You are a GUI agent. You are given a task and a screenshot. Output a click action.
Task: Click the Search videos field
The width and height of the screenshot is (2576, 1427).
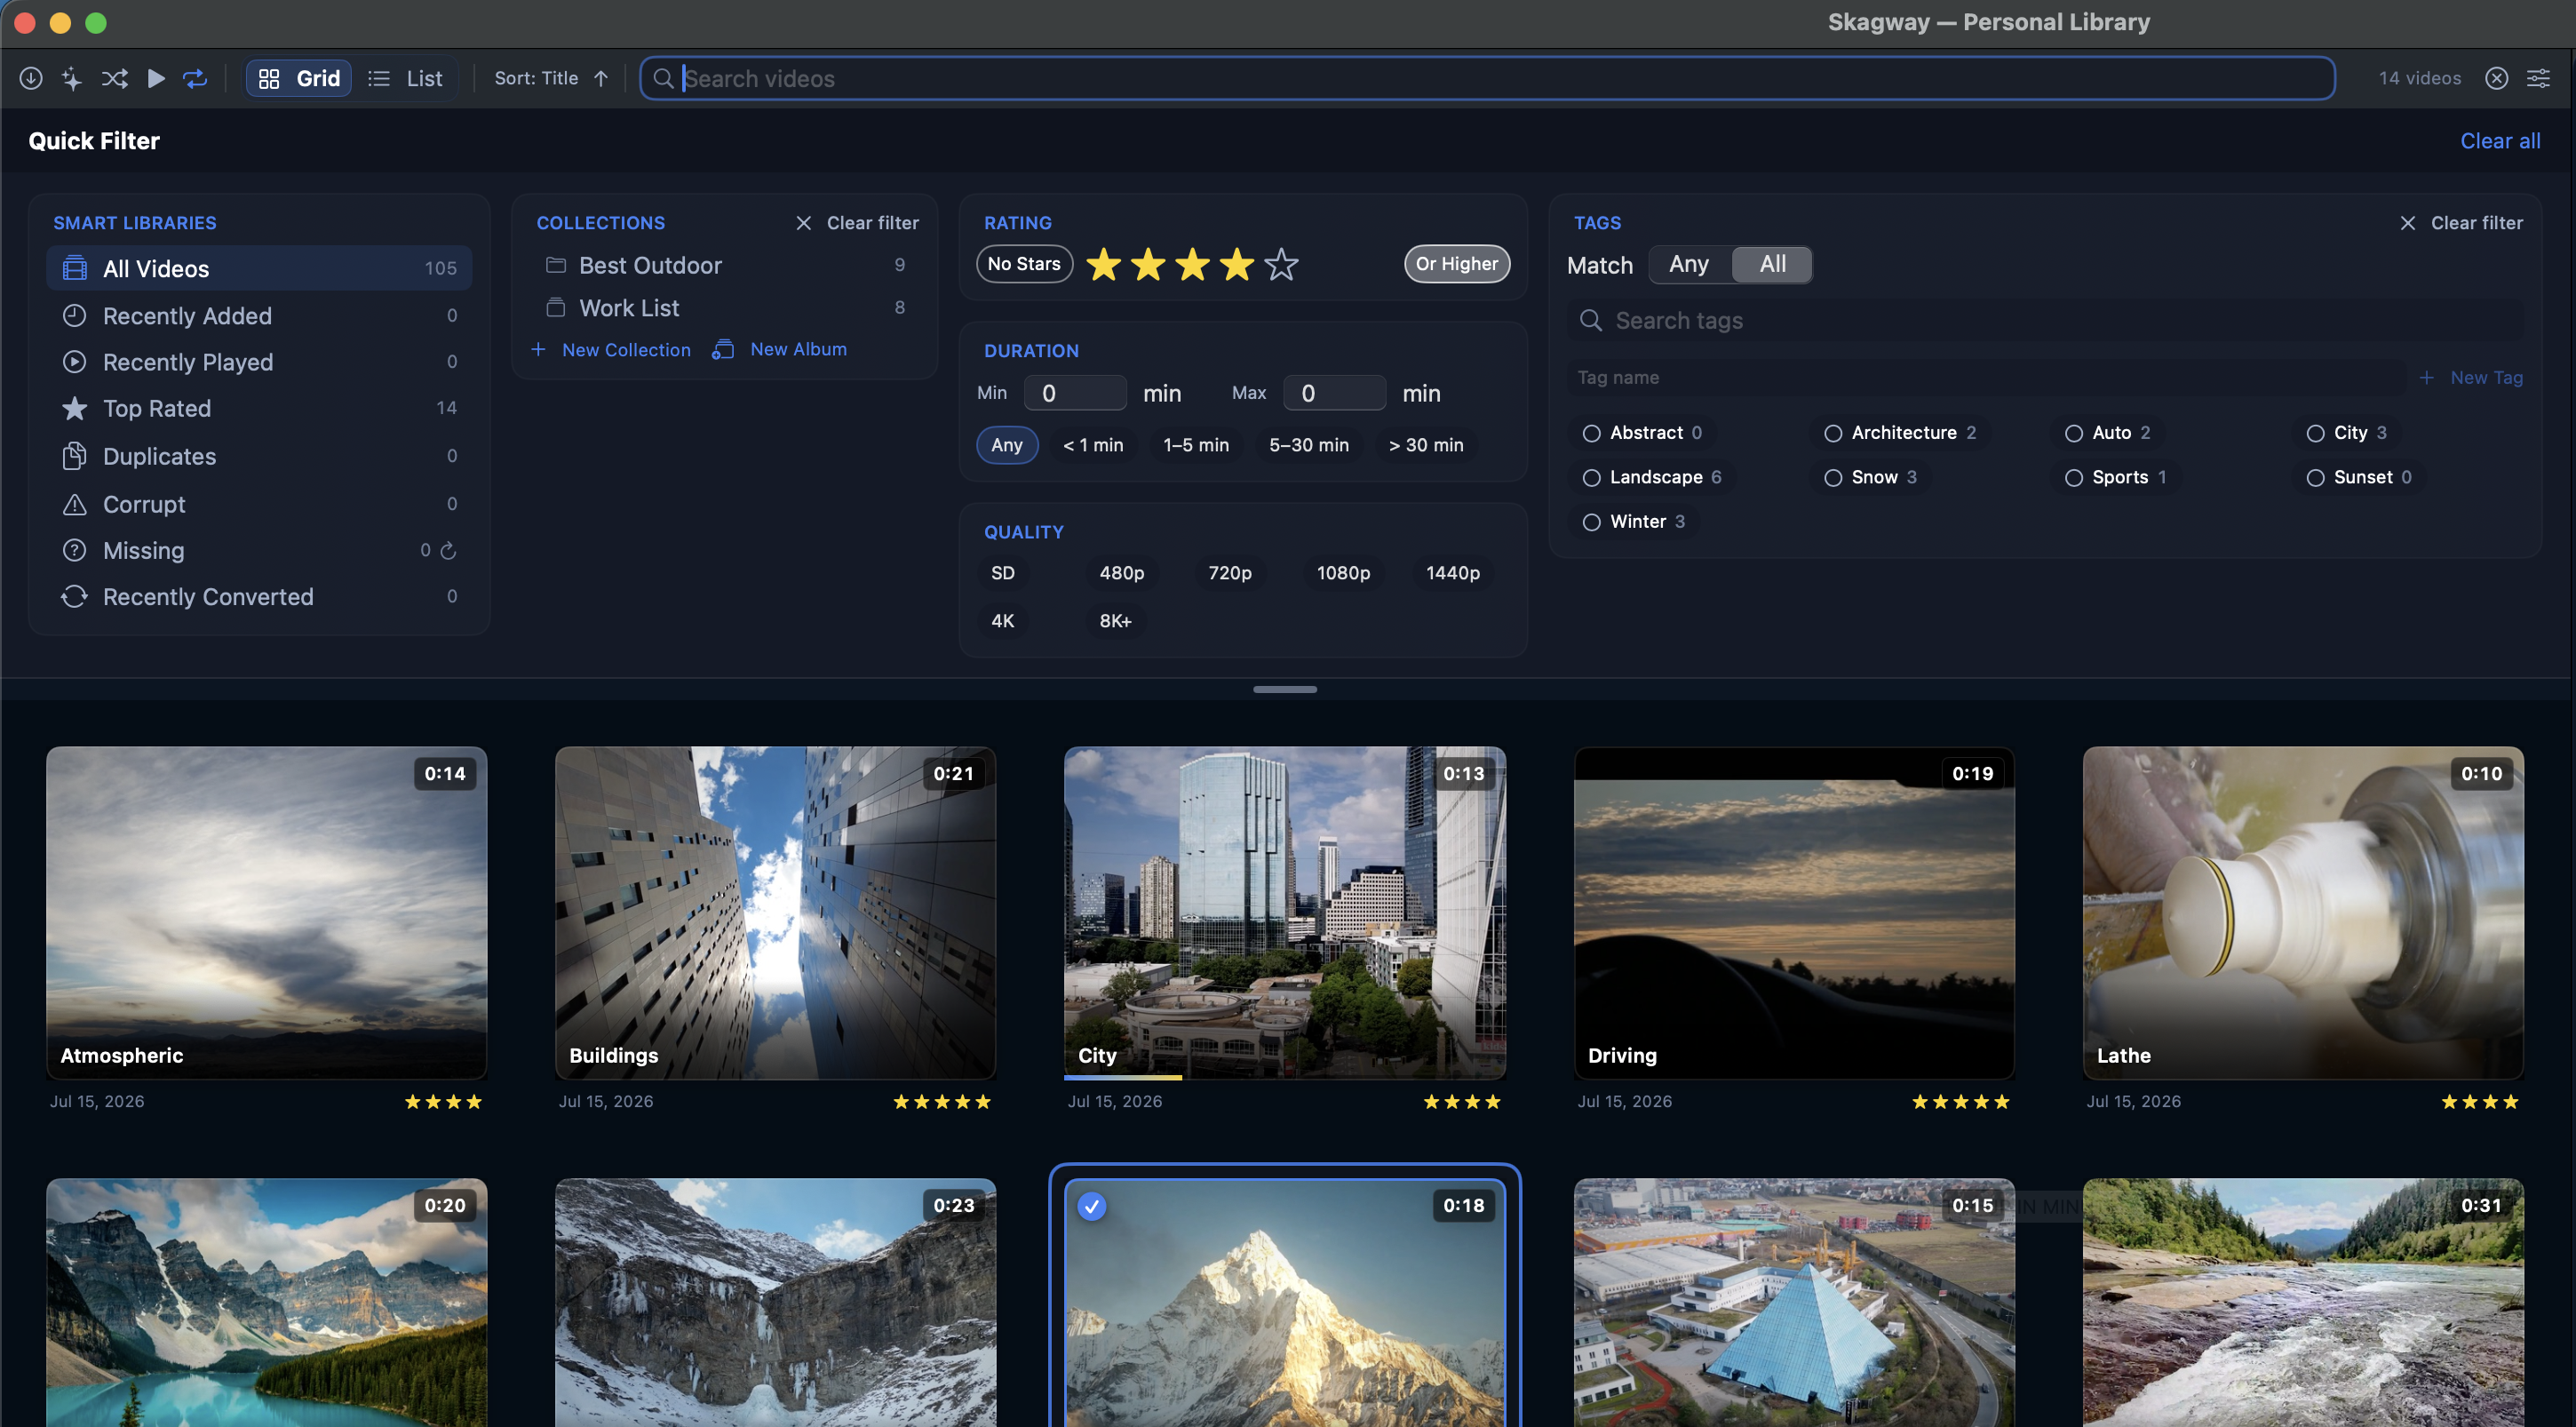[1487, 78]
